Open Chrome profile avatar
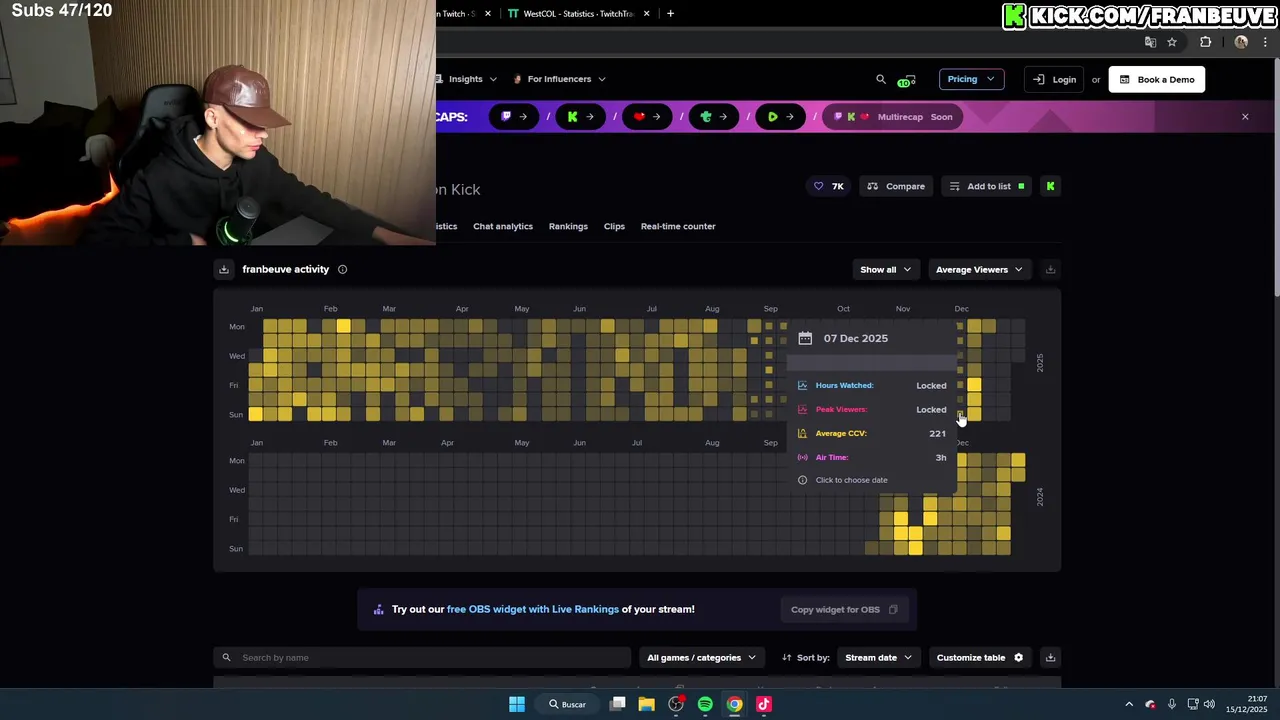Viewport: 1280px width, 720px height. 1241,42
